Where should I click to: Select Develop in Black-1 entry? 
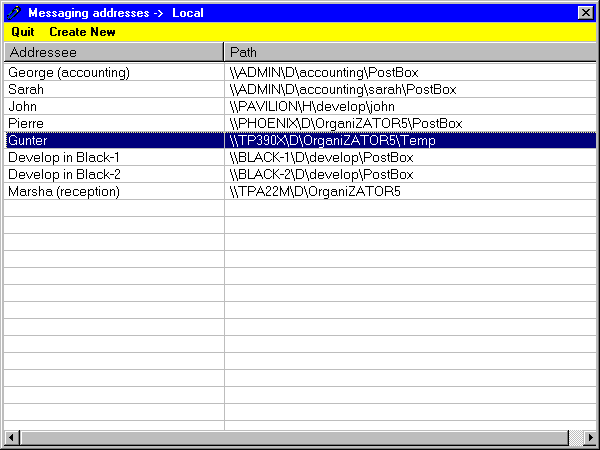[x=64, y=157]
